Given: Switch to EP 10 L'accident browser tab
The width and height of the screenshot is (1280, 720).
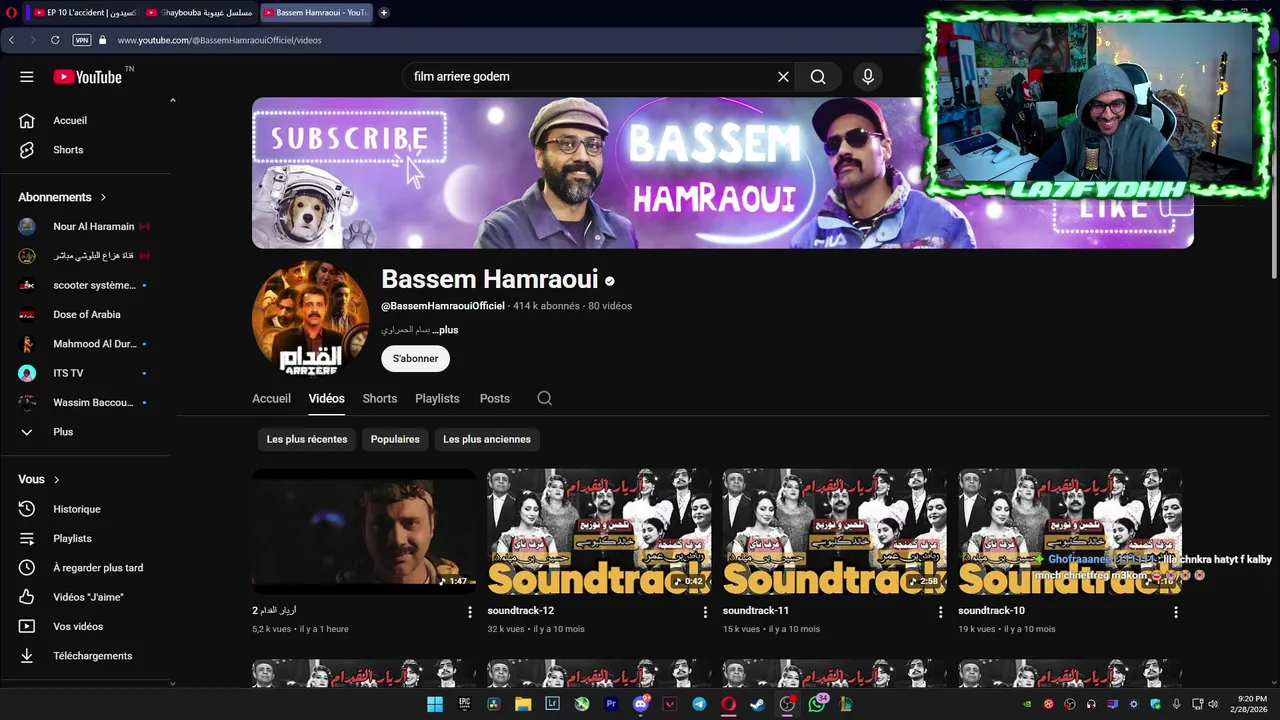Looking at the screenshot, I should (85, 13).
